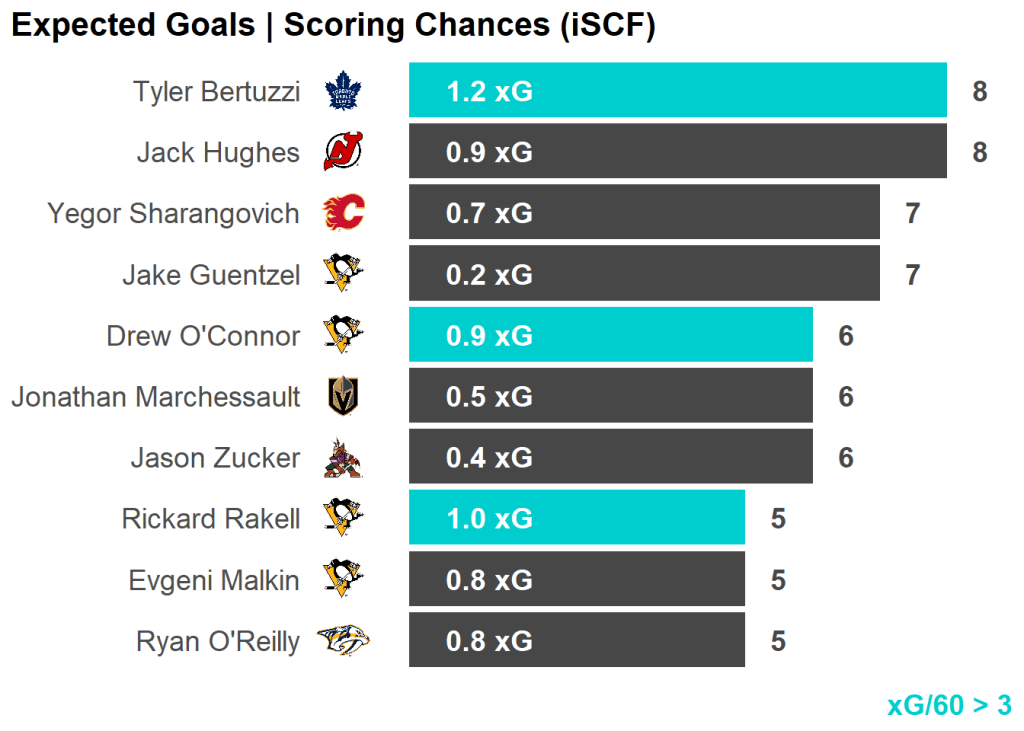Click the Penguins logo beside Rickard Rakell
The image size is (1024, 731).
tap(343, 518)
